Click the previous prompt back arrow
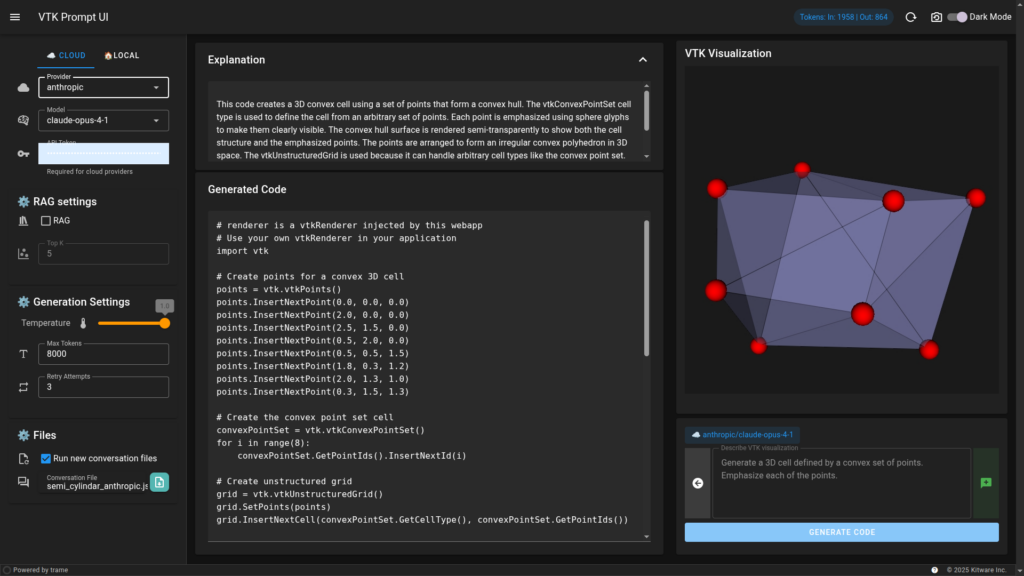Image resolution: width=1024 pixels, height=576 pixels. 698,483
